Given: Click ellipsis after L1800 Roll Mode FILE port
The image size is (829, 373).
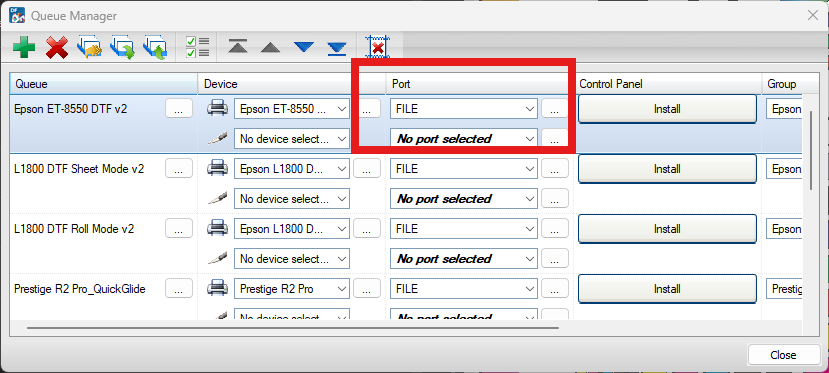Looking at the screenshot, I should [x=555, y=229].
